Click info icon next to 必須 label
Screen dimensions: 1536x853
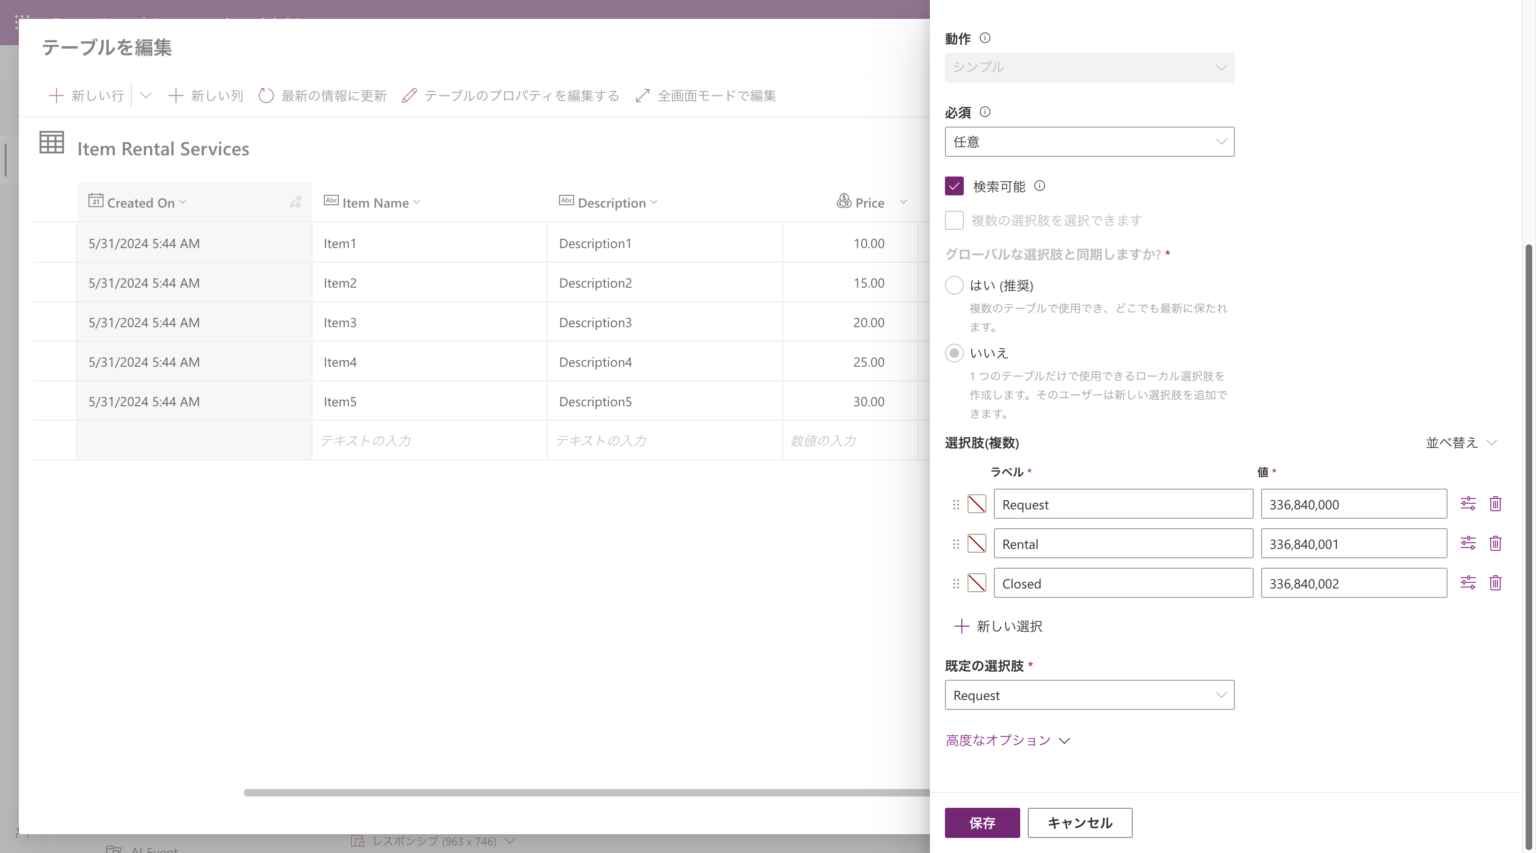tap(985, 112)
